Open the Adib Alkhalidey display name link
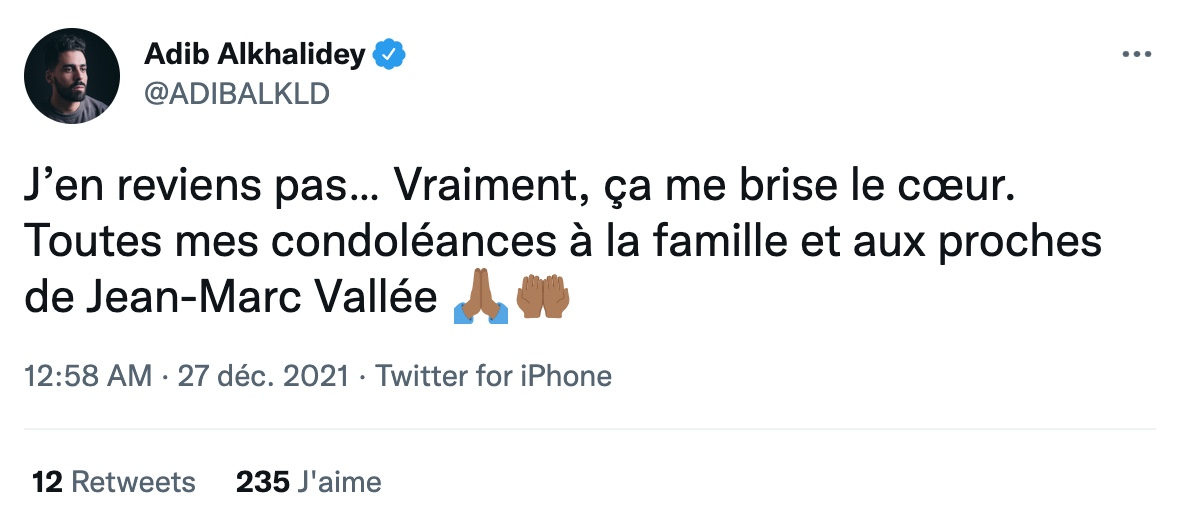The image size is (1180, 512). 254,54
